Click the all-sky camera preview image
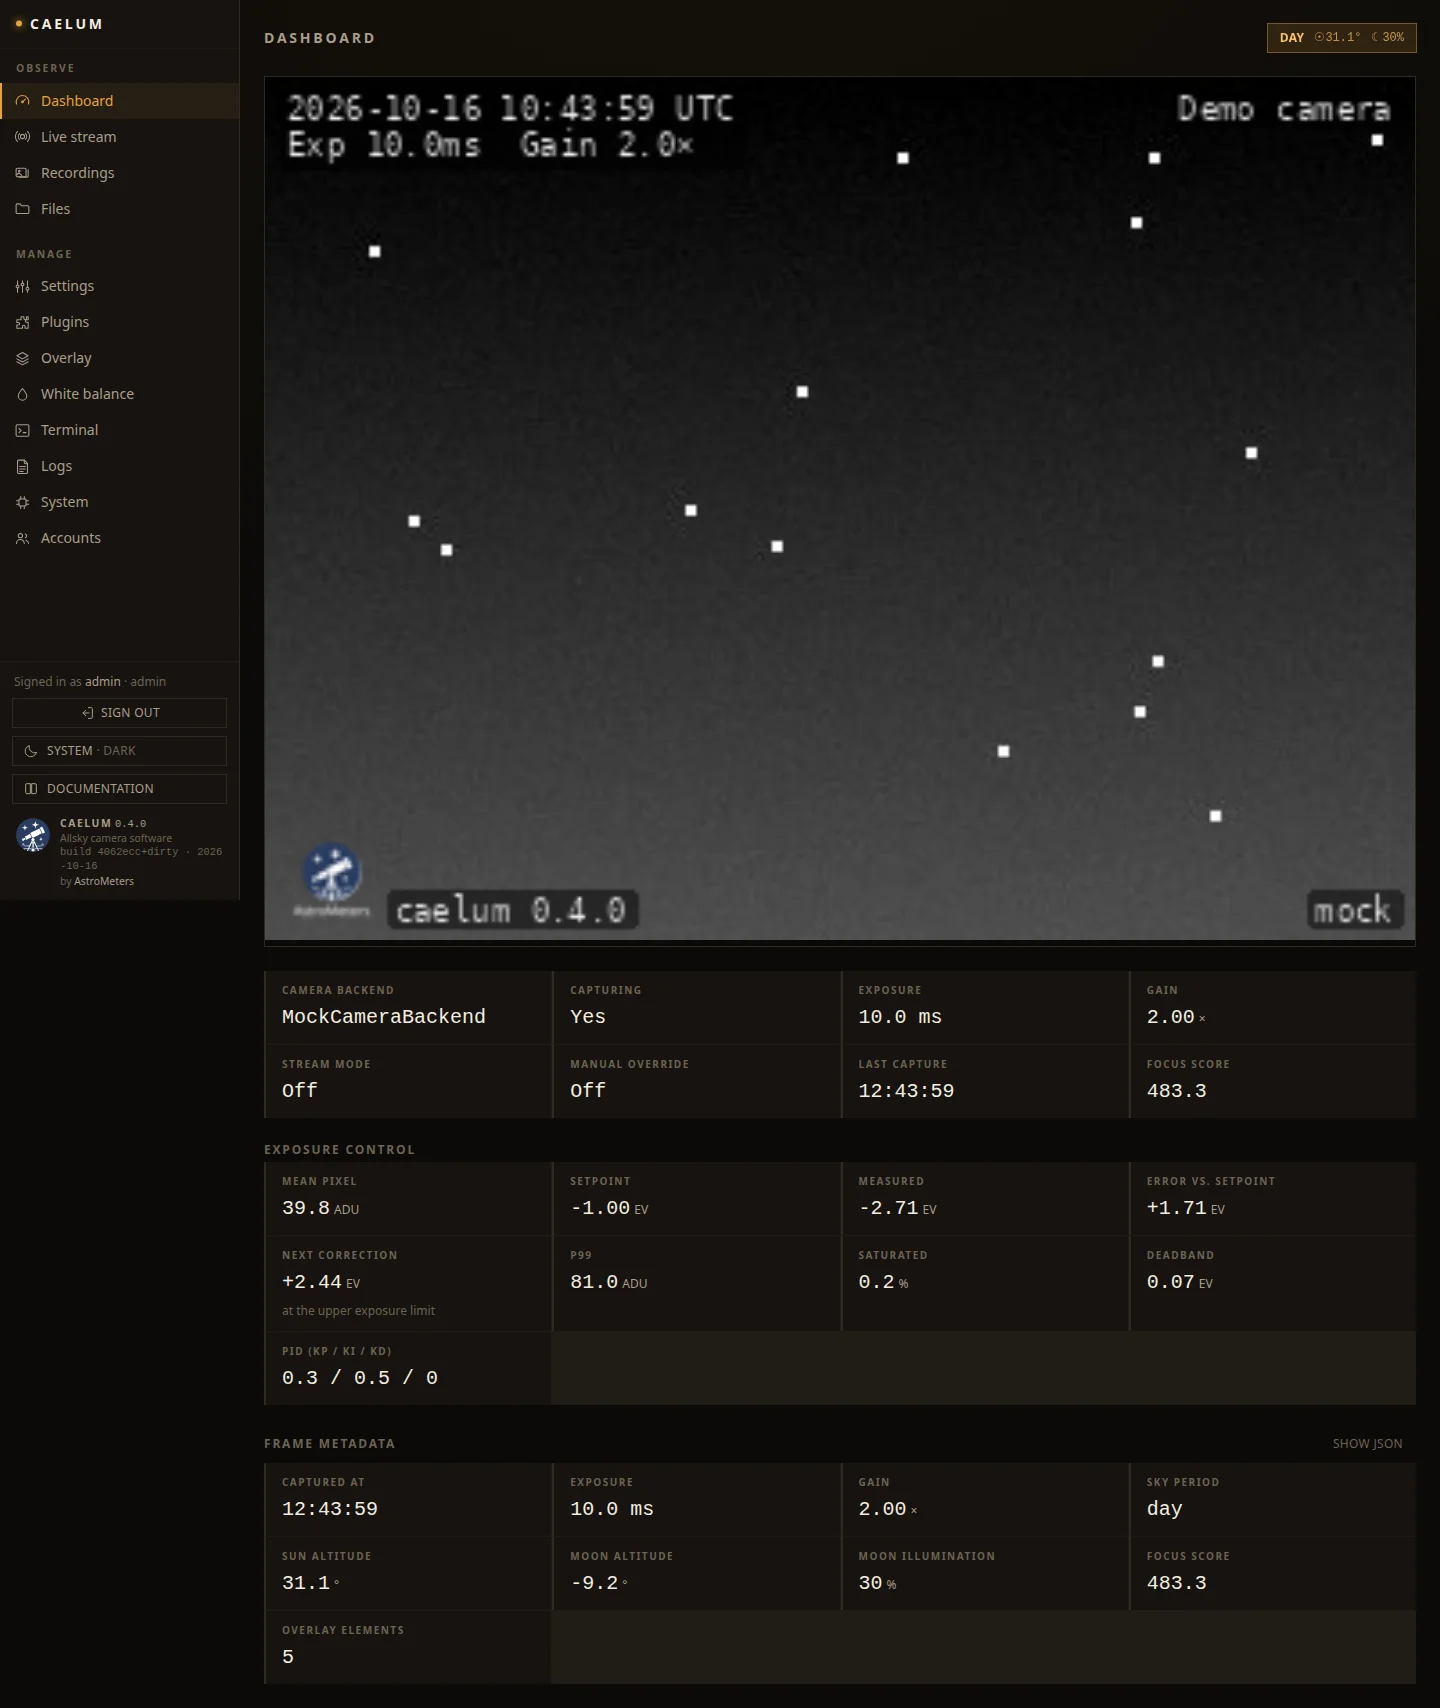 [x=840, y=509]
